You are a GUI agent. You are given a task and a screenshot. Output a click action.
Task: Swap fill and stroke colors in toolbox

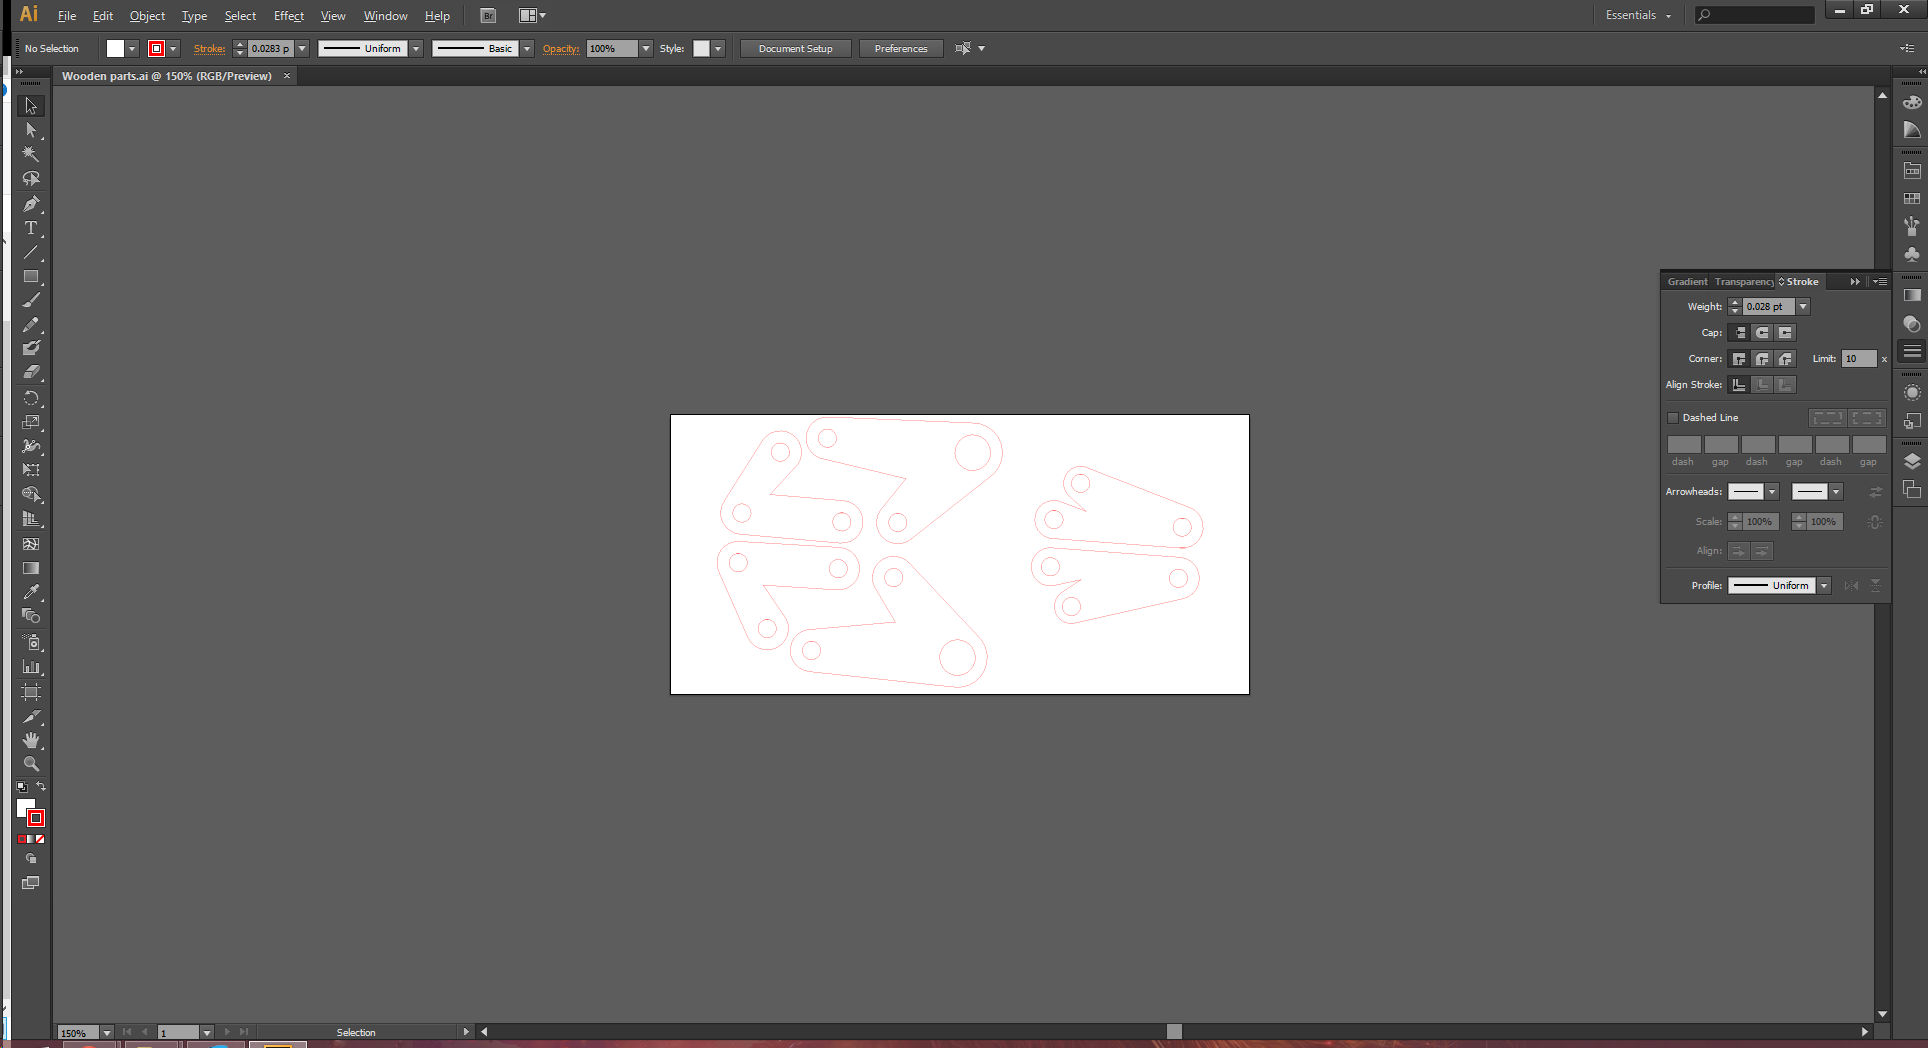(41, 787)
